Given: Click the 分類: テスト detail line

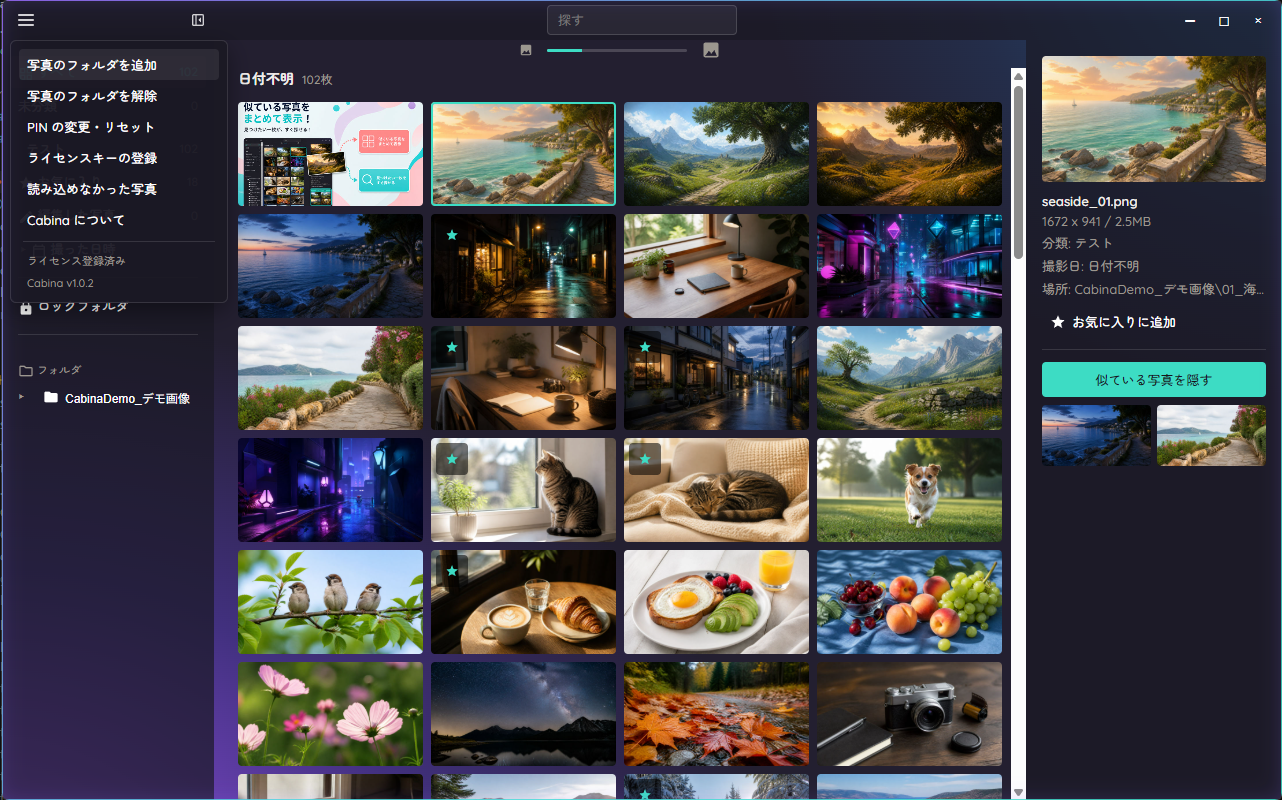Looking at the screenshot, I should point(1077,243).
